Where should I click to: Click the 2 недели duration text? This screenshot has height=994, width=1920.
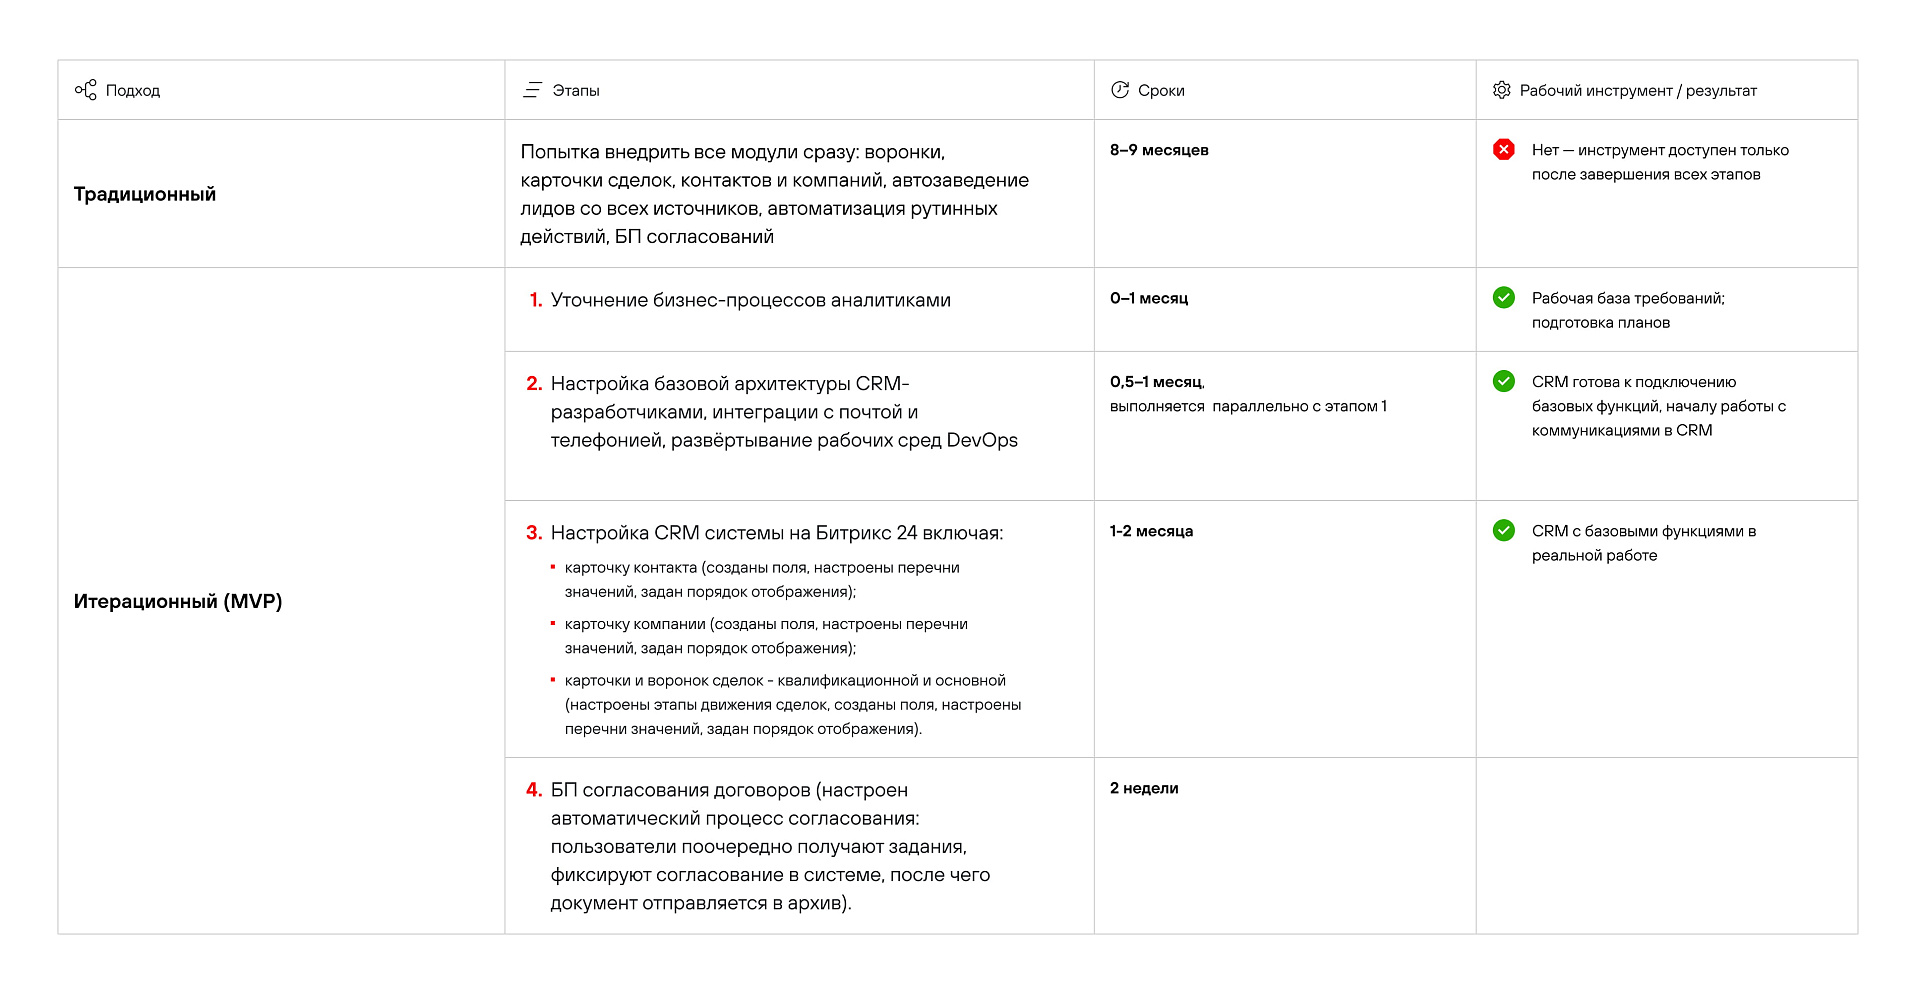(x=1144, y=788)
